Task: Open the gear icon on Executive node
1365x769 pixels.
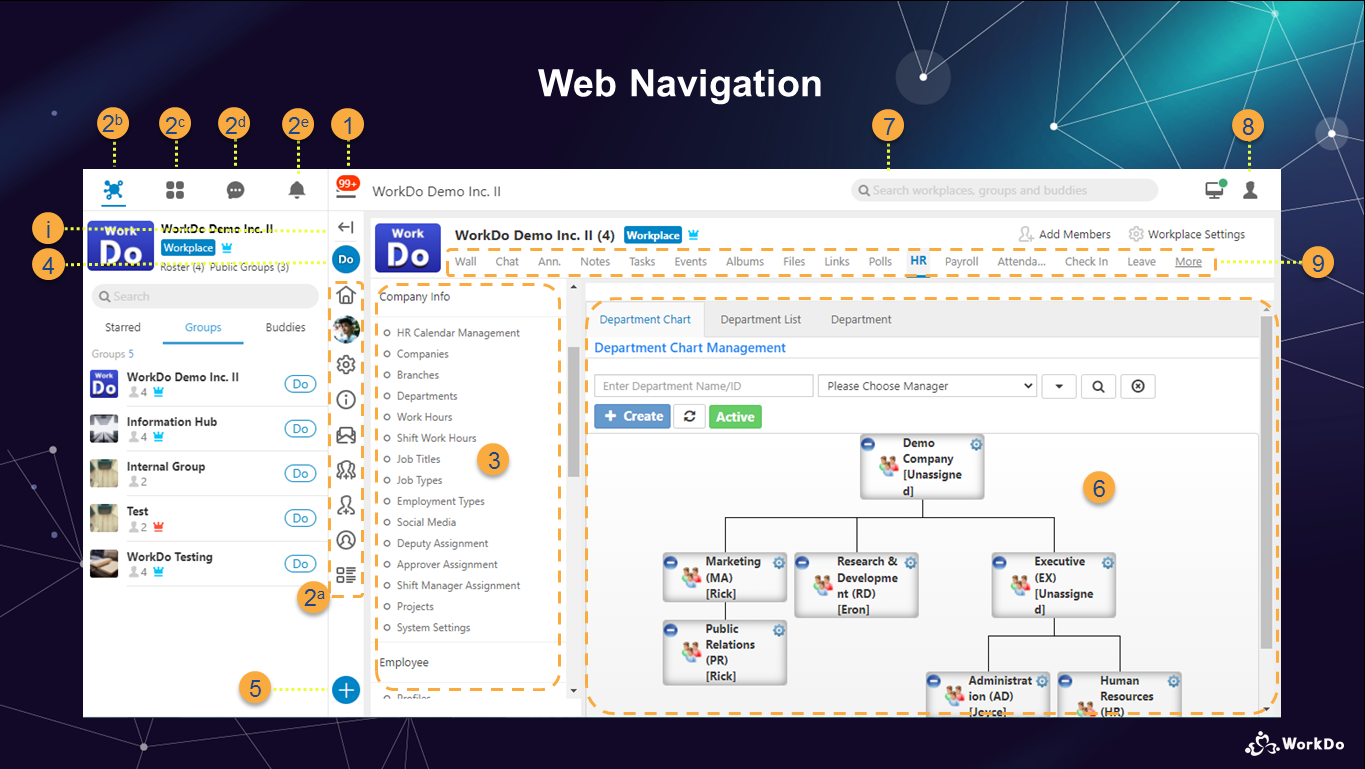Action: tap(1107, 563)
